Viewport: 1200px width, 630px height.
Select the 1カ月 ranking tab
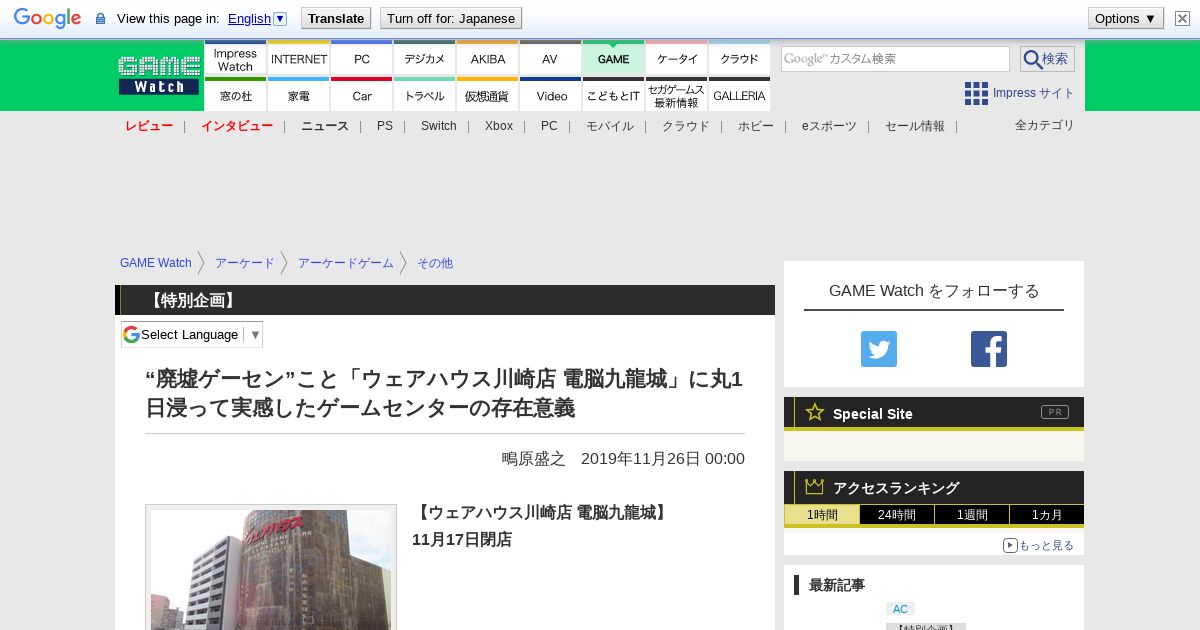point(1046,515)
